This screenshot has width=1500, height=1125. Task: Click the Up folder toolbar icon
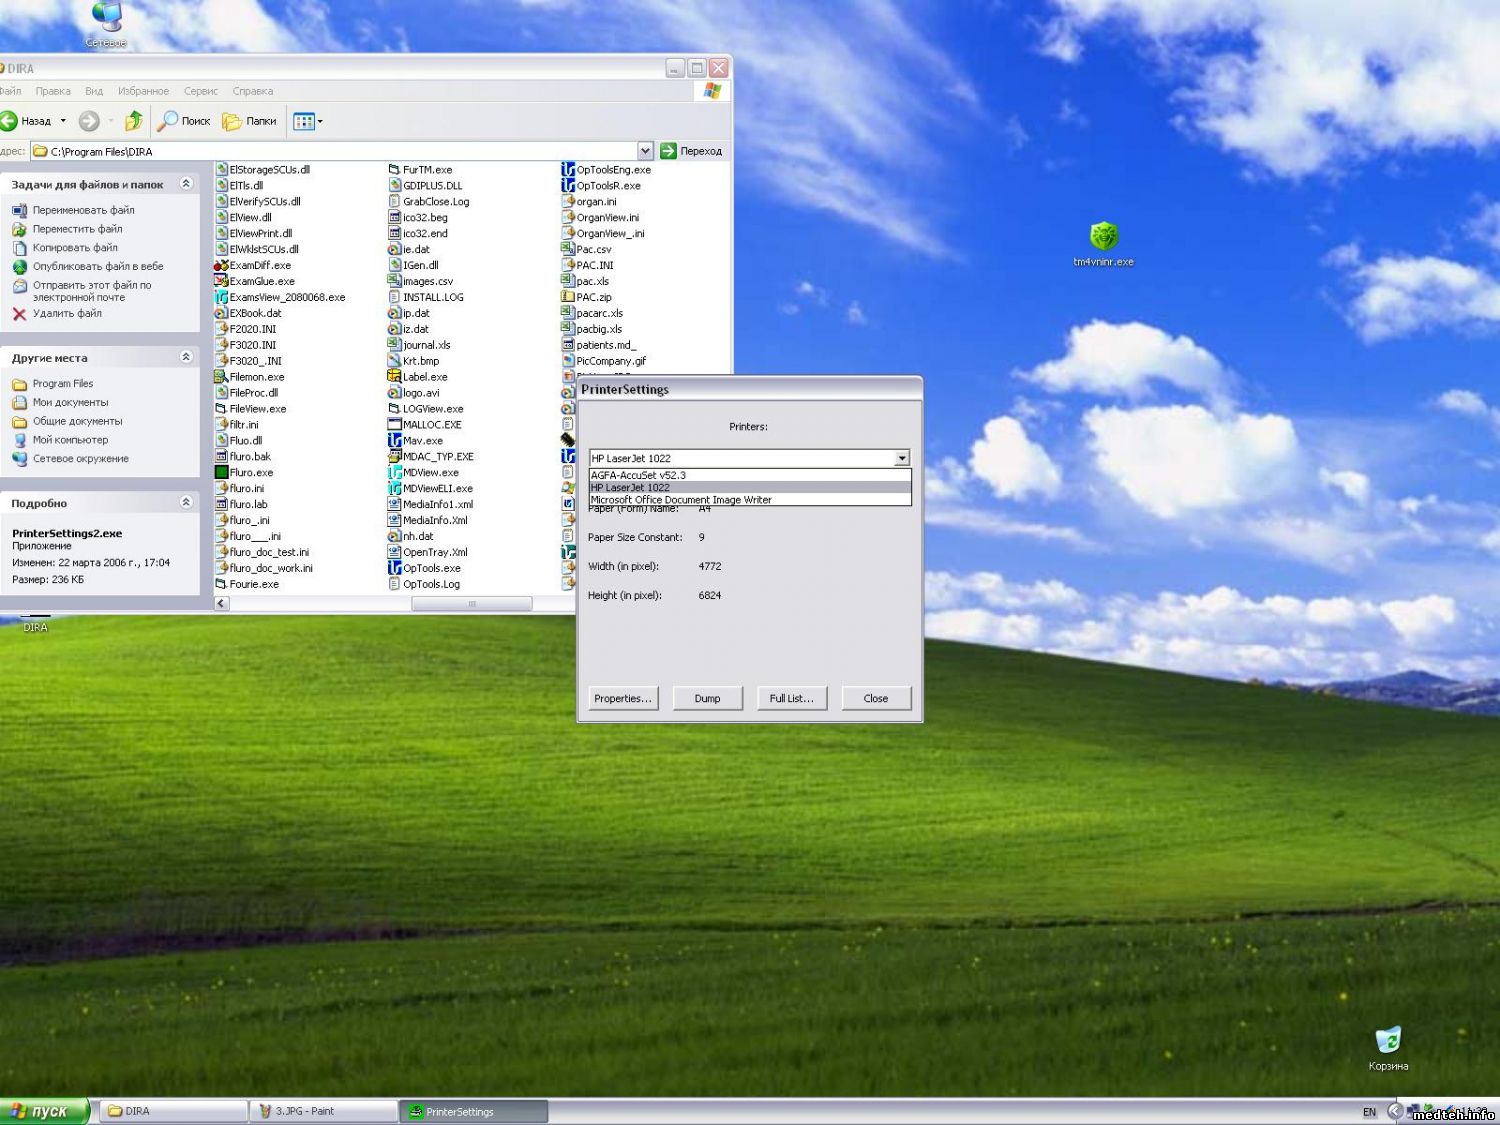pyautogui.click(x=133, y=121)
